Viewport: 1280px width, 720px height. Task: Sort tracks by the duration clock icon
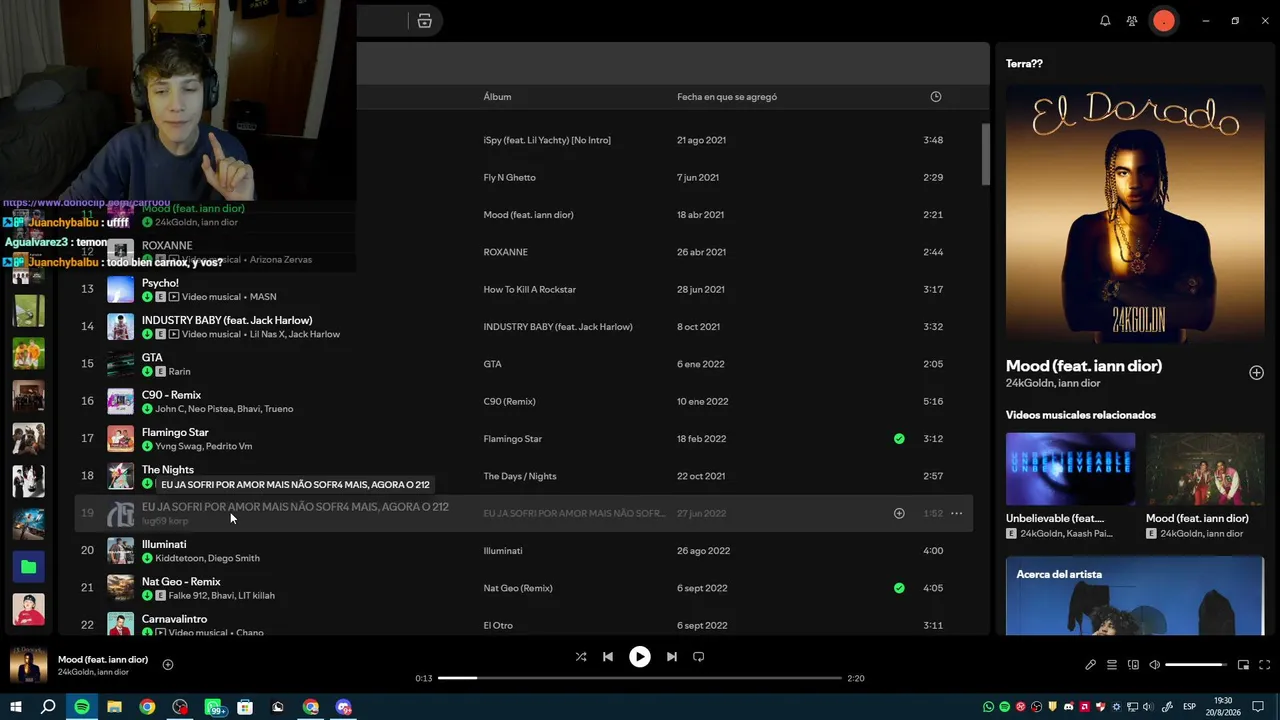[x=936, y=97]
